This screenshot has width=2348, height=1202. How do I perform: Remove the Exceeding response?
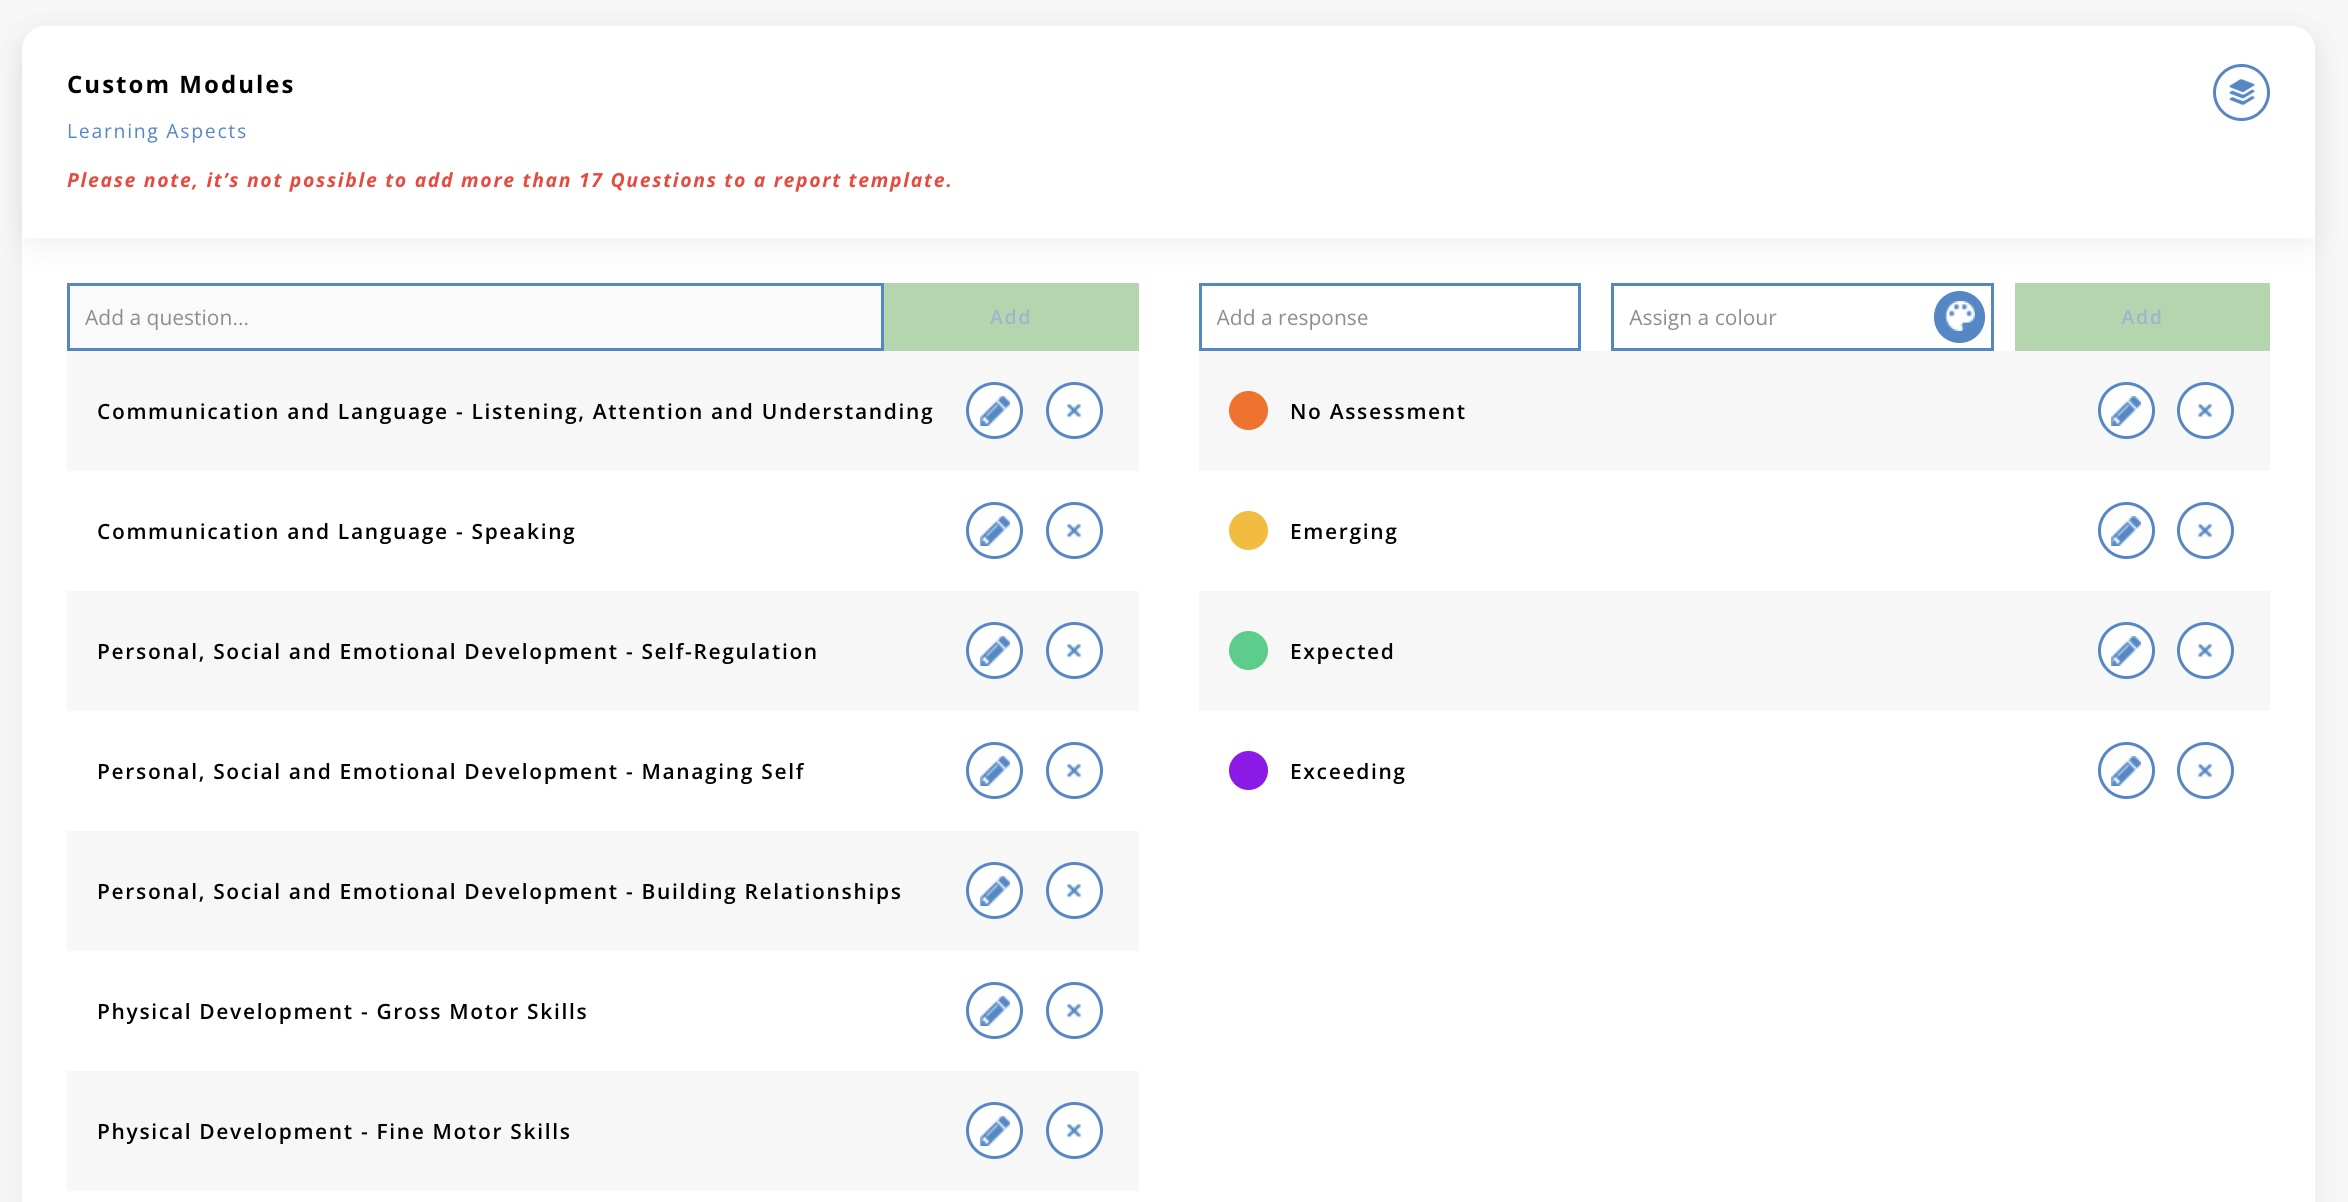click(x=2205, y=771)
